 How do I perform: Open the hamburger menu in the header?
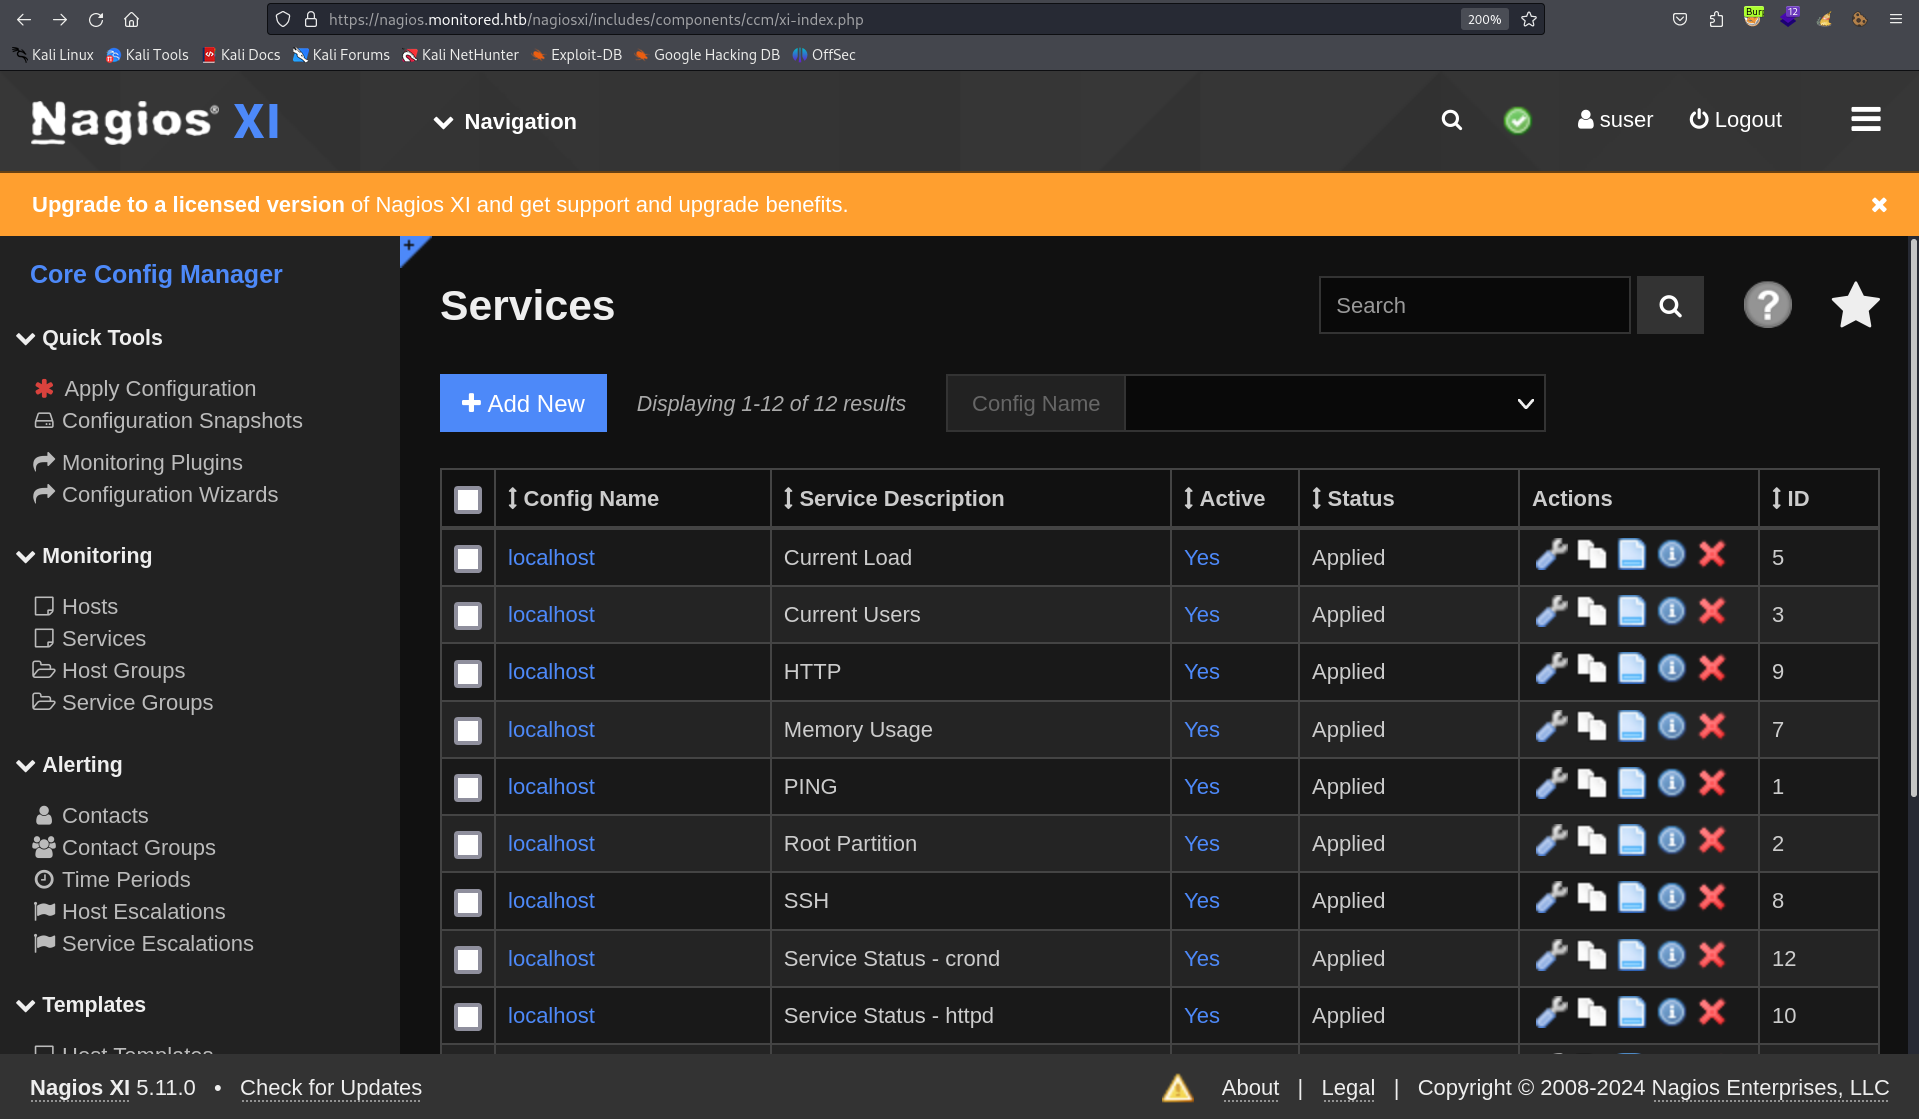[x=1865, y=120]
